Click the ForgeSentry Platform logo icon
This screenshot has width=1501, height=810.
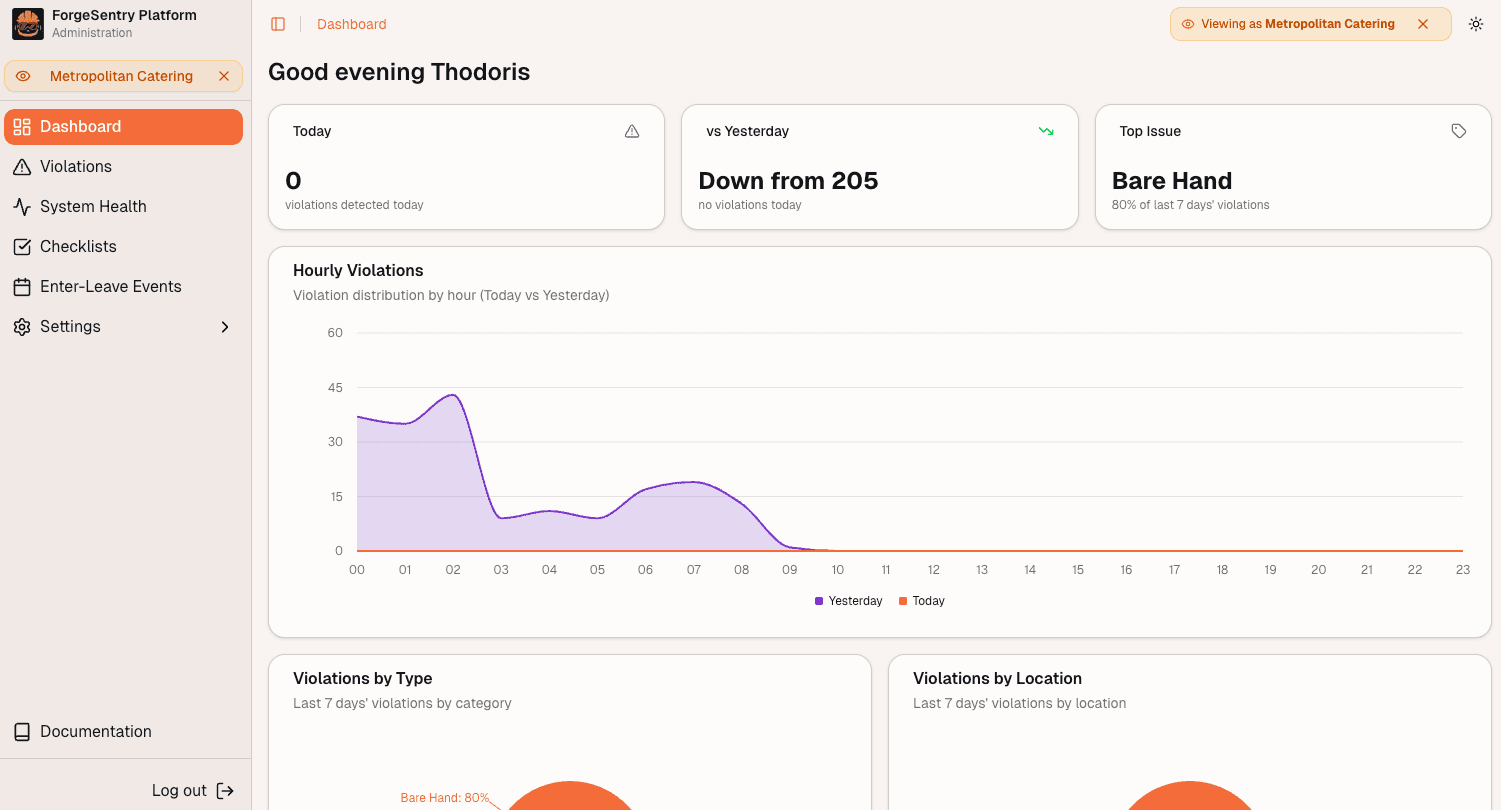point(28,24)
